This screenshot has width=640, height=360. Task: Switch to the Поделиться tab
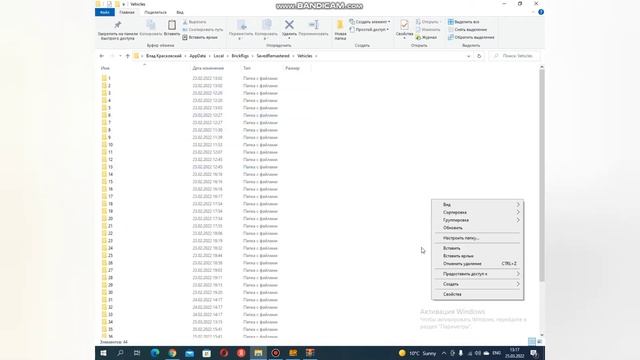156,12
